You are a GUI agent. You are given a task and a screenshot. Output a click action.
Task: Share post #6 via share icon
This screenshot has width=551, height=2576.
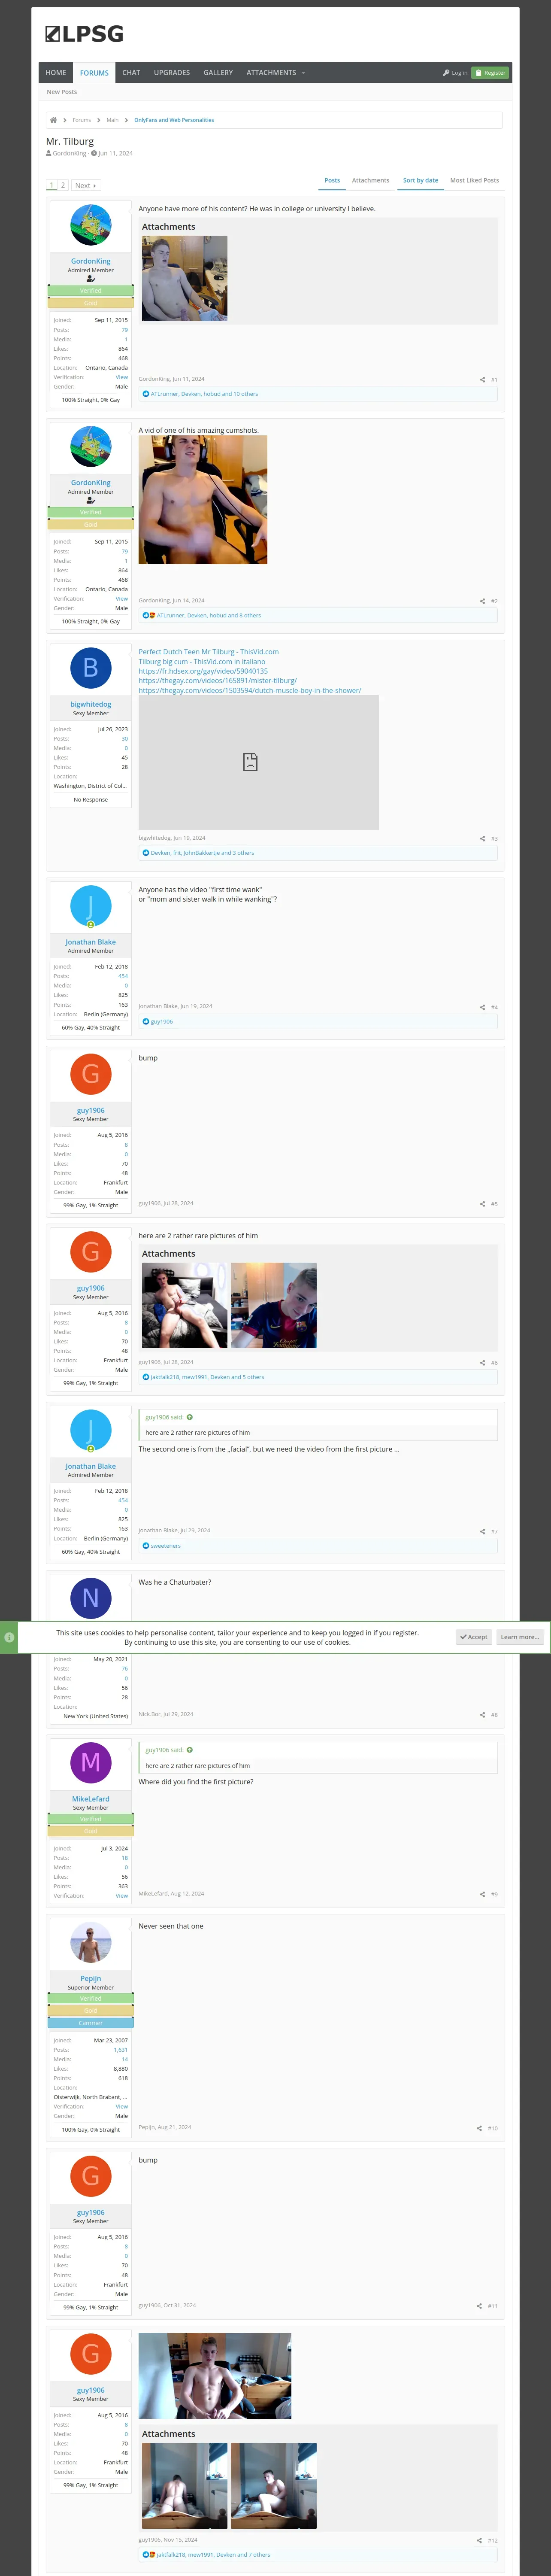(x=482, y=1363)
